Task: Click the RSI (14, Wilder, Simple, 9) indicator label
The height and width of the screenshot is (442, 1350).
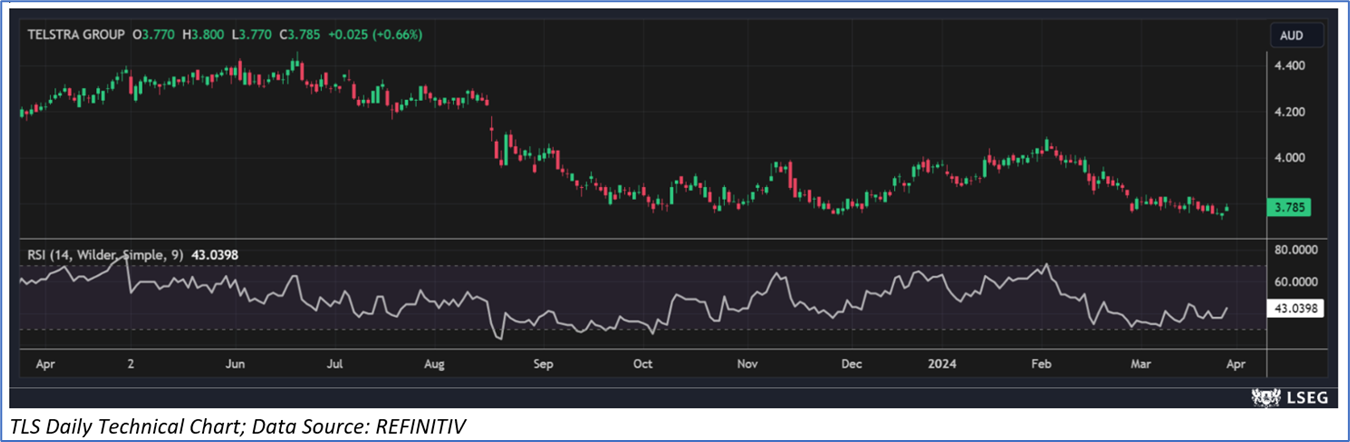Action: coord(104,255)
